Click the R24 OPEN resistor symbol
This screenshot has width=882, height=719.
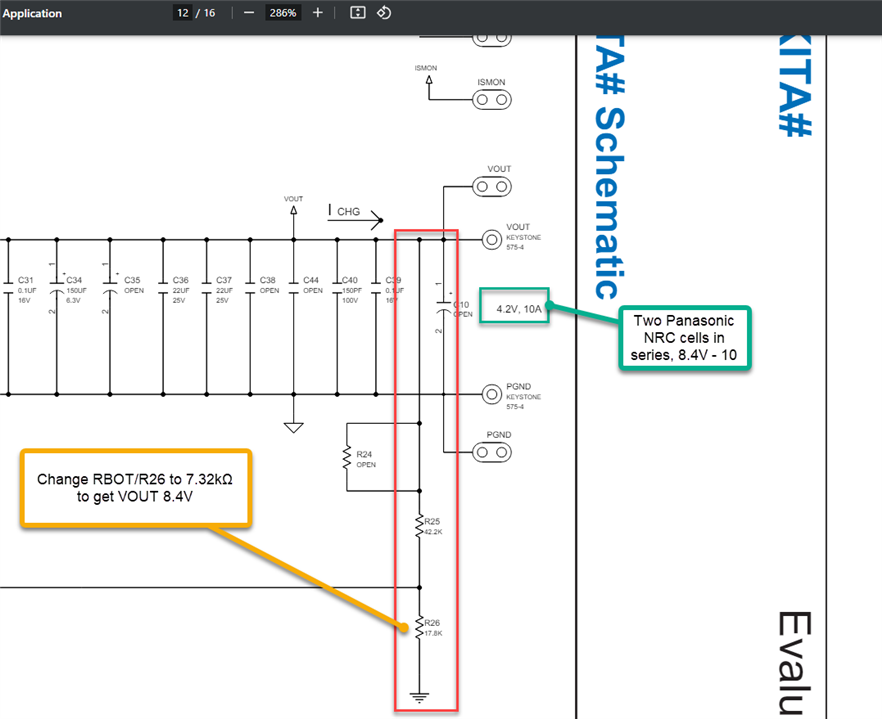(346, 459)
